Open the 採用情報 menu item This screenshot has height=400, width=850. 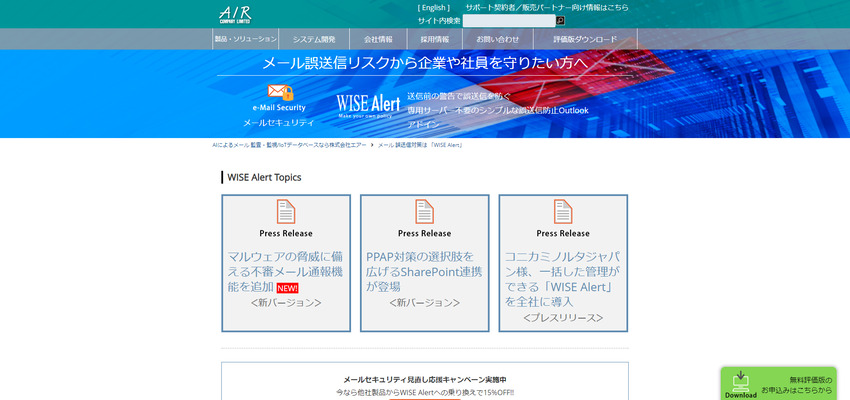[x=434, y=39]
